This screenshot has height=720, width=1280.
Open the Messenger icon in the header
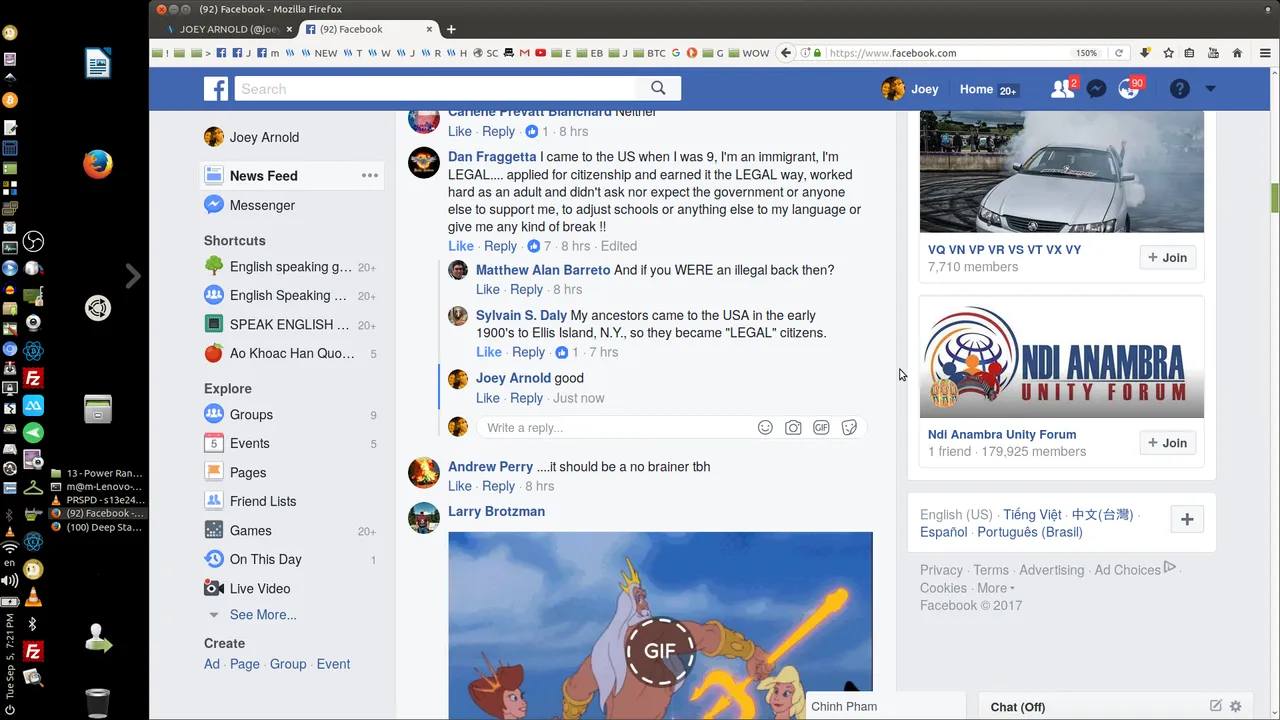point(1096,89)
